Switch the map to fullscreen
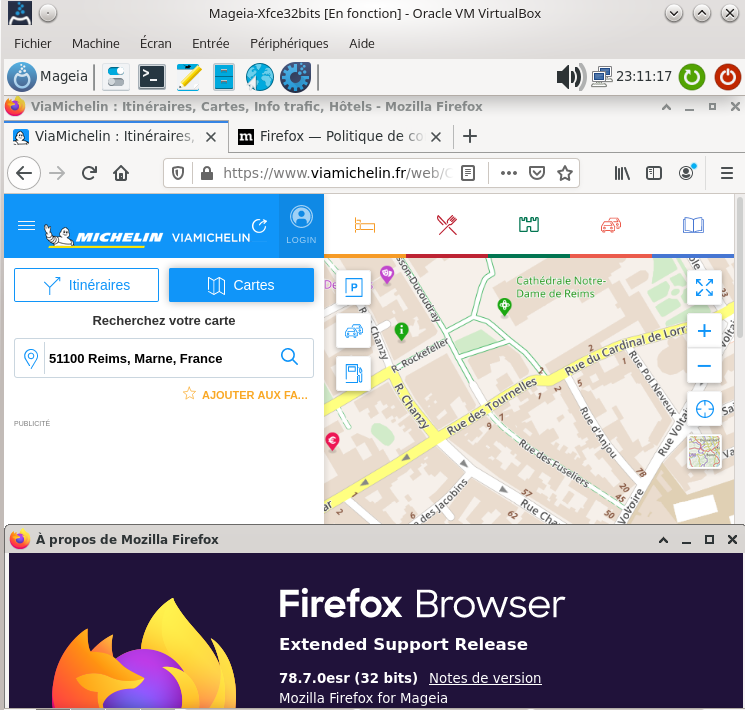745x710 pixels. click(704, 288)
